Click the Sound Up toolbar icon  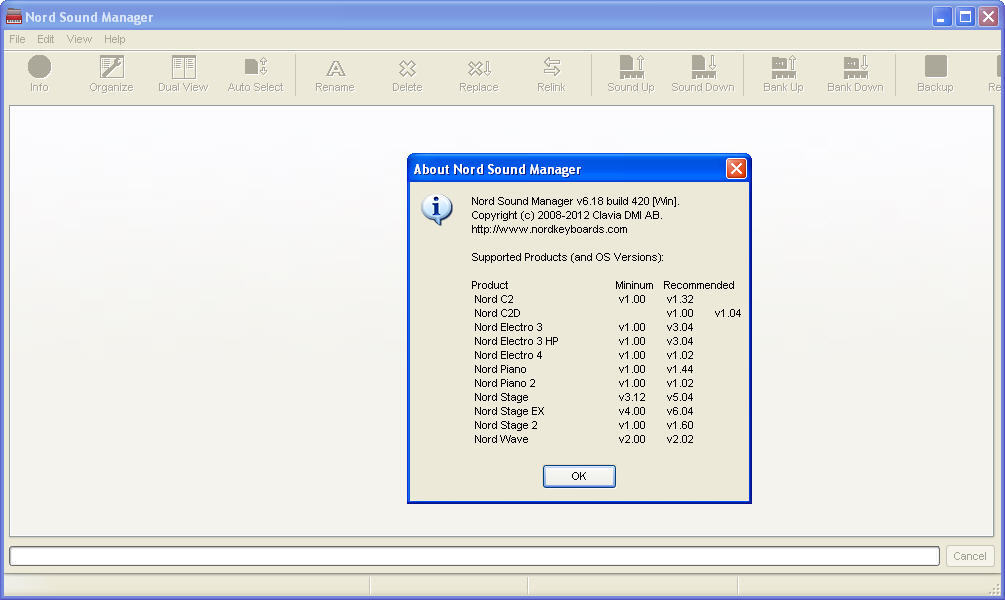click(x=631, y=68)
